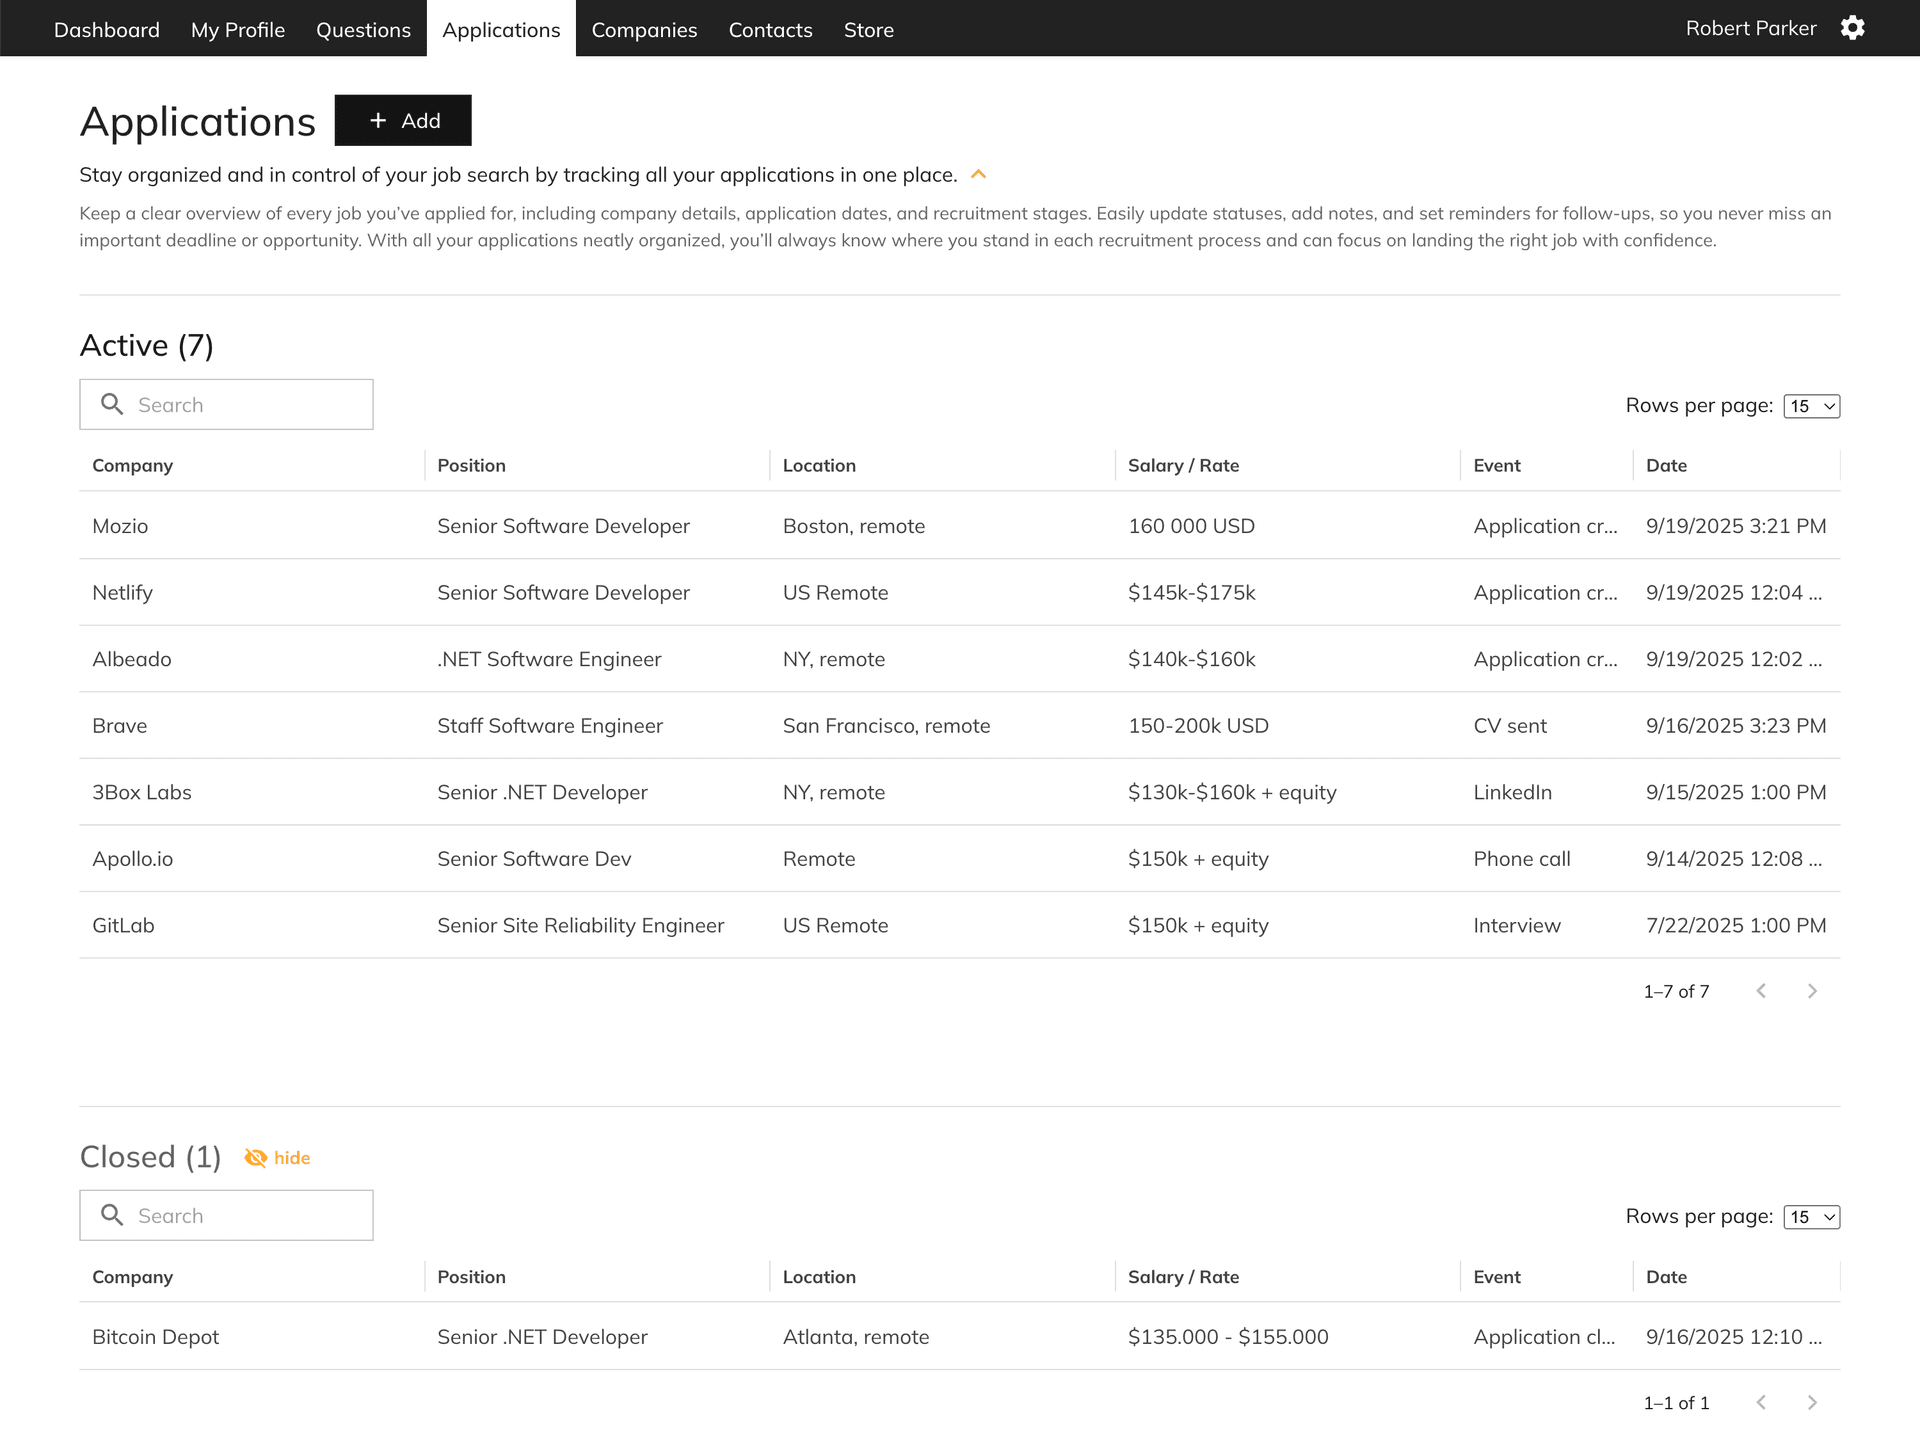Go to previous page of Active applications
Viewport: 1920px width, 1445px height.
pyautogui.click(x=1762, y=991)
